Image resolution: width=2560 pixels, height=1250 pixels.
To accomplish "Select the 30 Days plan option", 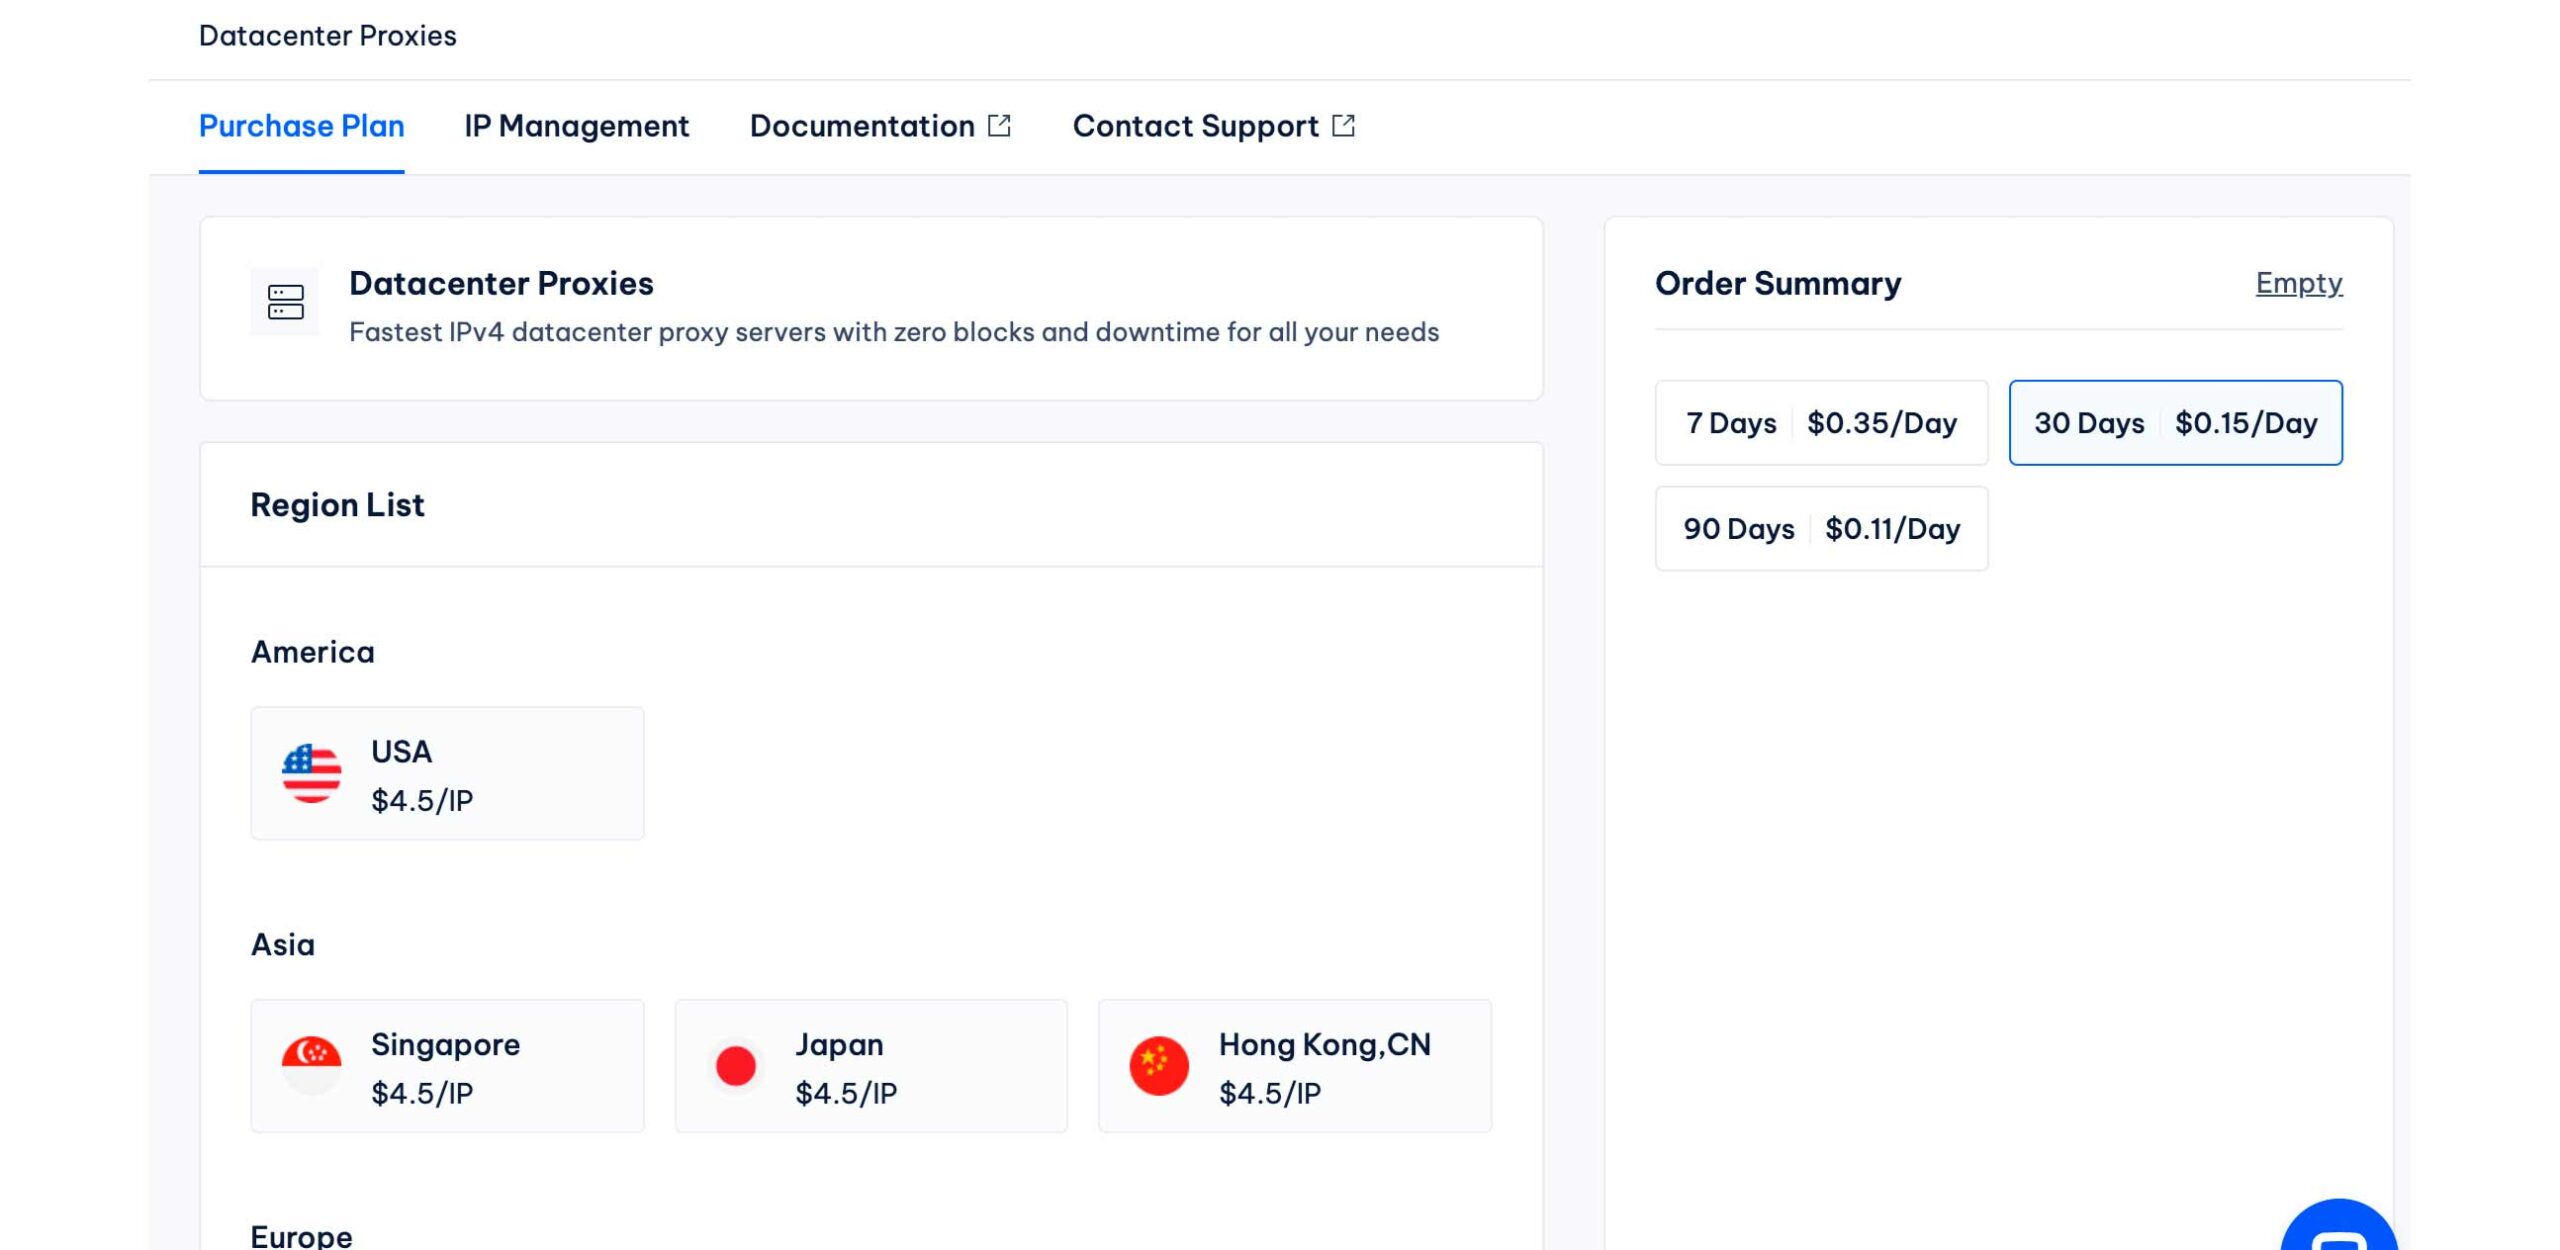I will click(x=2175, y=423).
